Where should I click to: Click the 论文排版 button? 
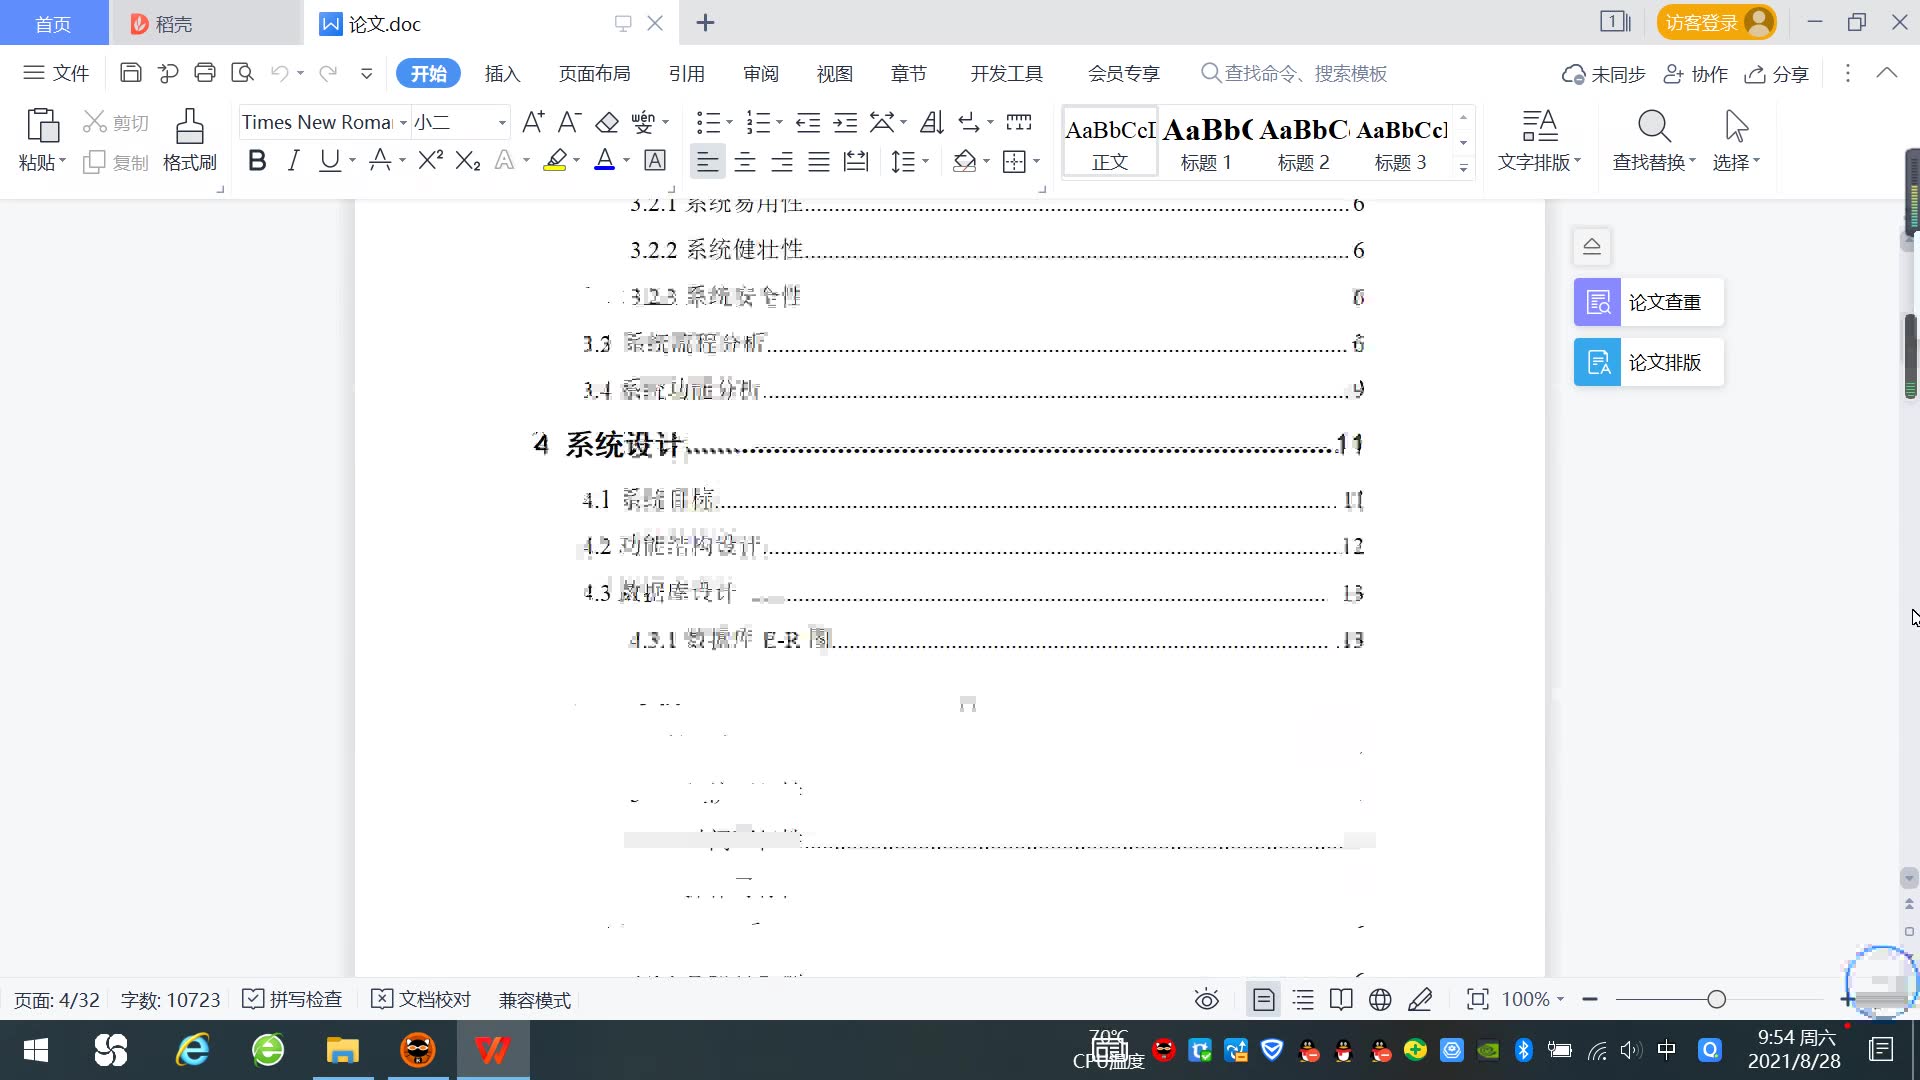(1648, 362)
